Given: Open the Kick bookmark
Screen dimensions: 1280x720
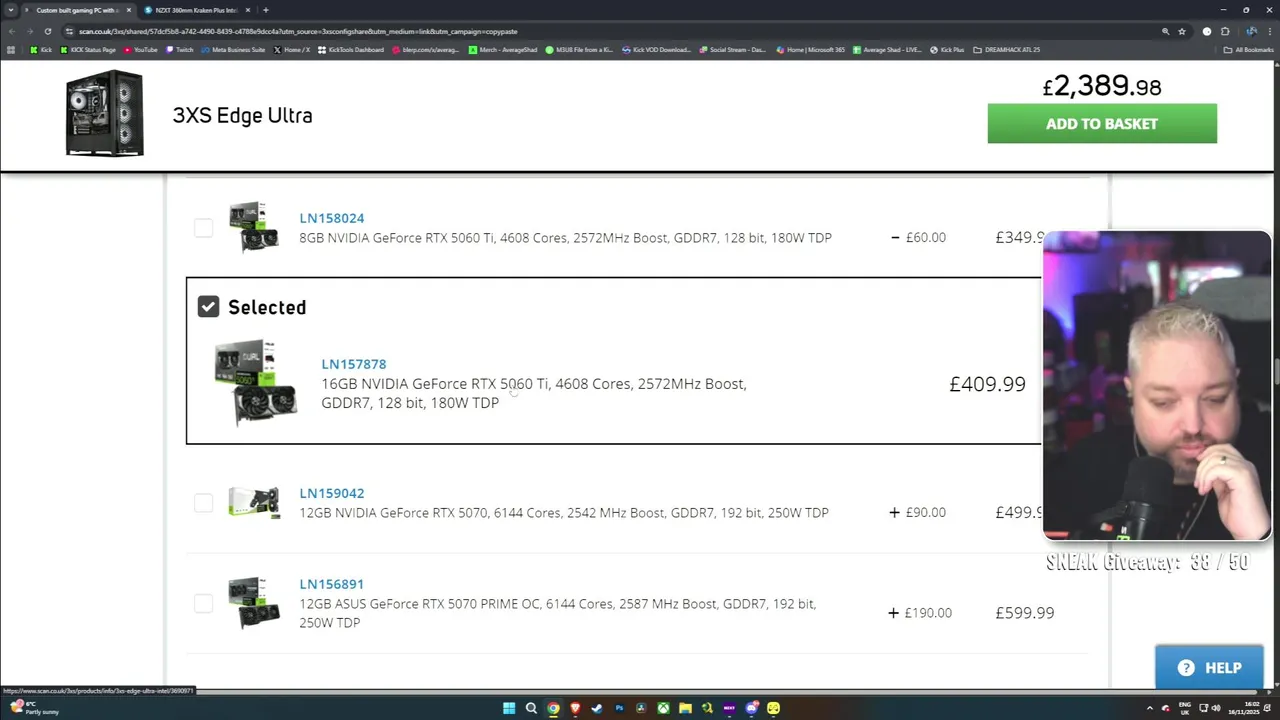Looking at the screenshot, I should [41, 49].
